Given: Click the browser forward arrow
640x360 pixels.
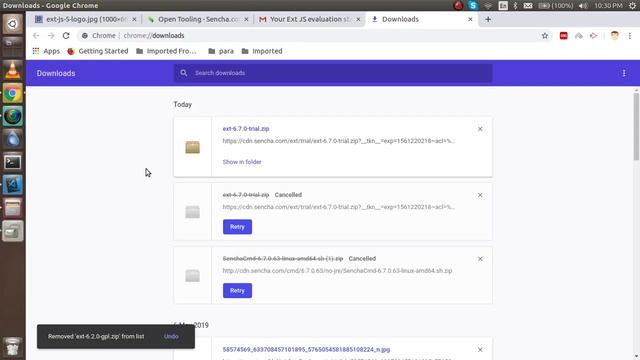Looking at the screenshot, I should (x=51, y=36).
